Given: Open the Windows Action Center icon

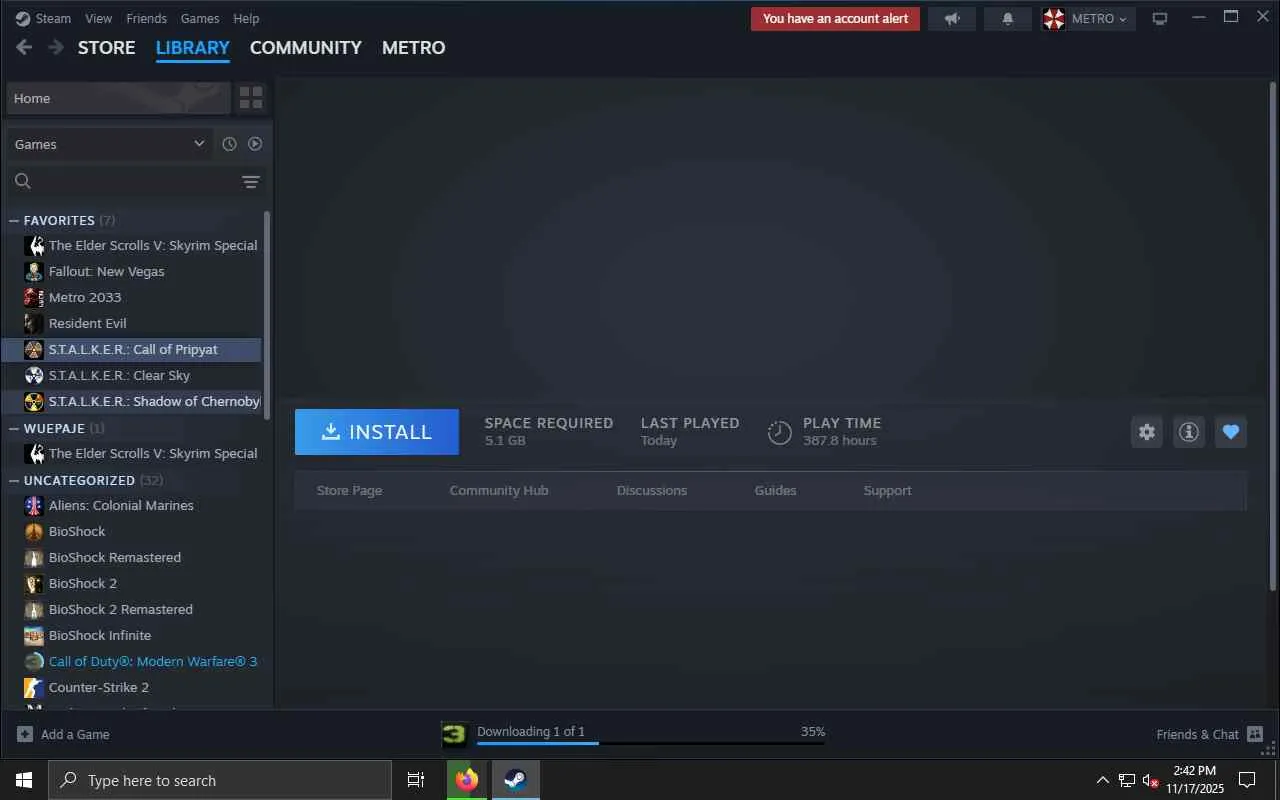Looking at the screenshot, I should [1247, 780].
